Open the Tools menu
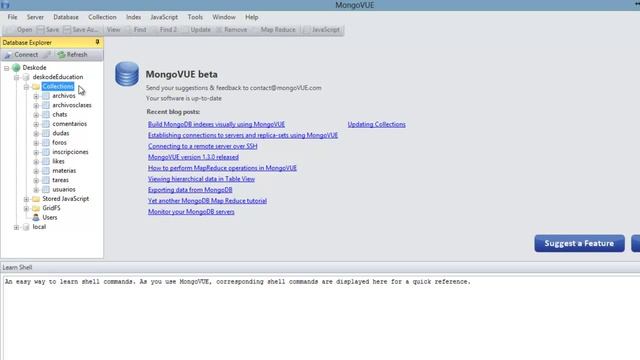Screen dimensions: 640x360 point(195,17)
